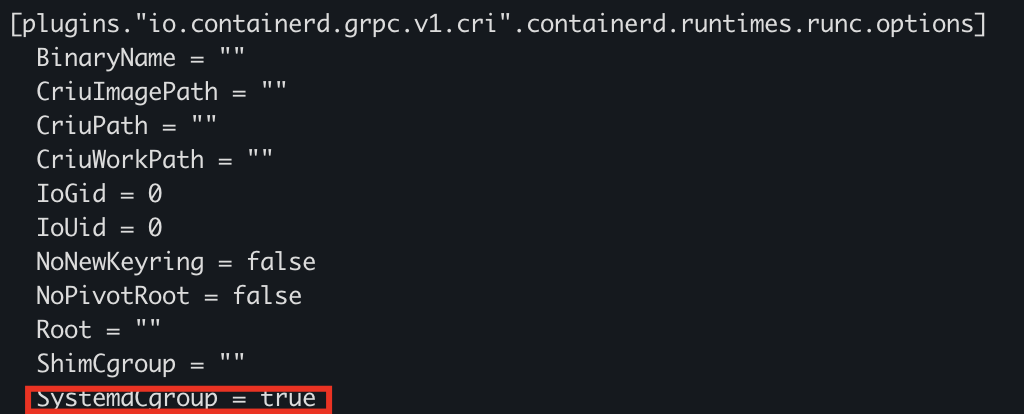Click the false value of NoNewKeyring

tap(281, 262)
